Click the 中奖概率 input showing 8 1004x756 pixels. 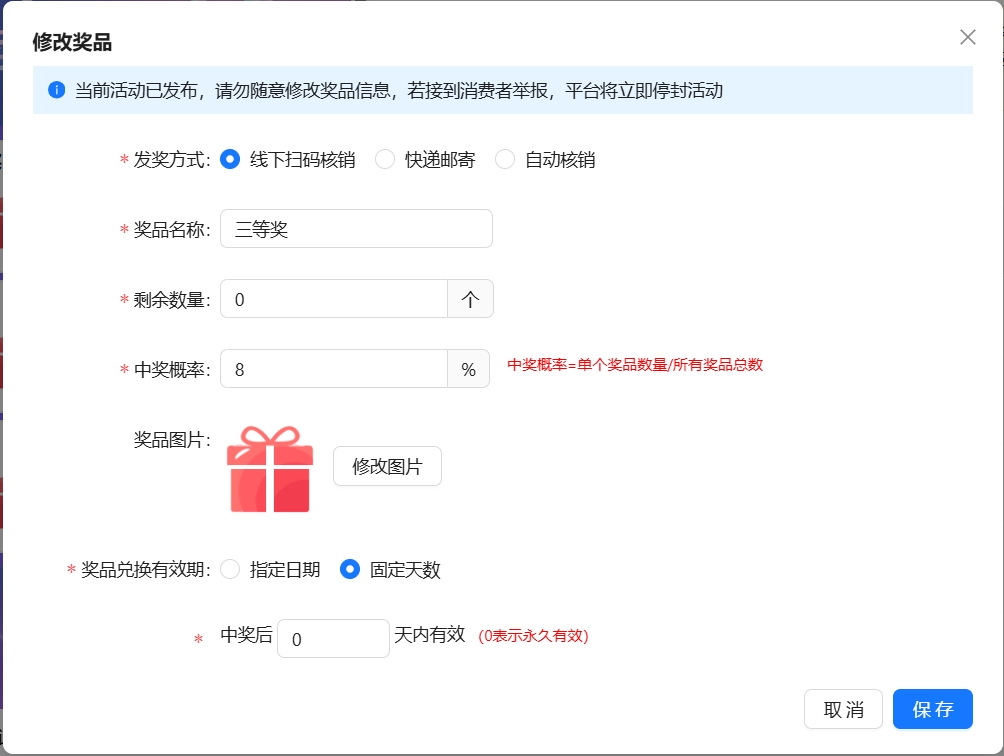pyautogui.click(x=333, y=369)
